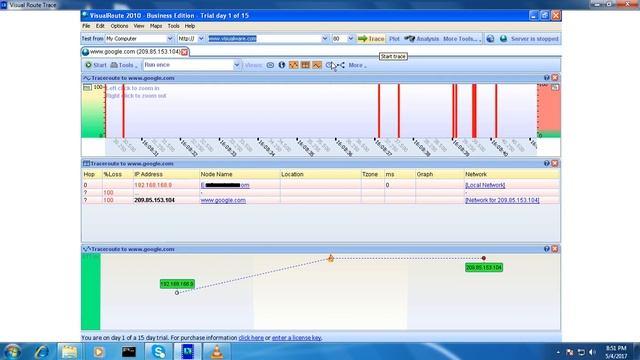Click the Hop column header
The width and height of the screenshot is (640, 360).
click(x=91, y=174)
